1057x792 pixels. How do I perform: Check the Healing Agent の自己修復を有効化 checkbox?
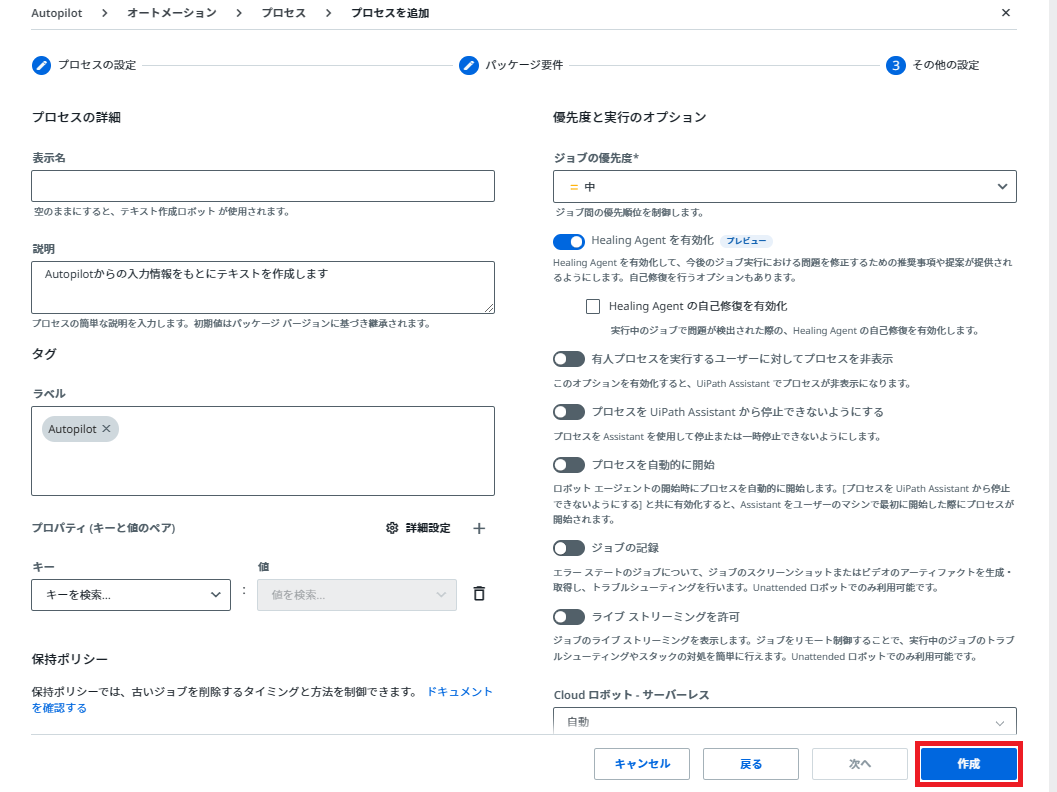click(x=593, y=306)
